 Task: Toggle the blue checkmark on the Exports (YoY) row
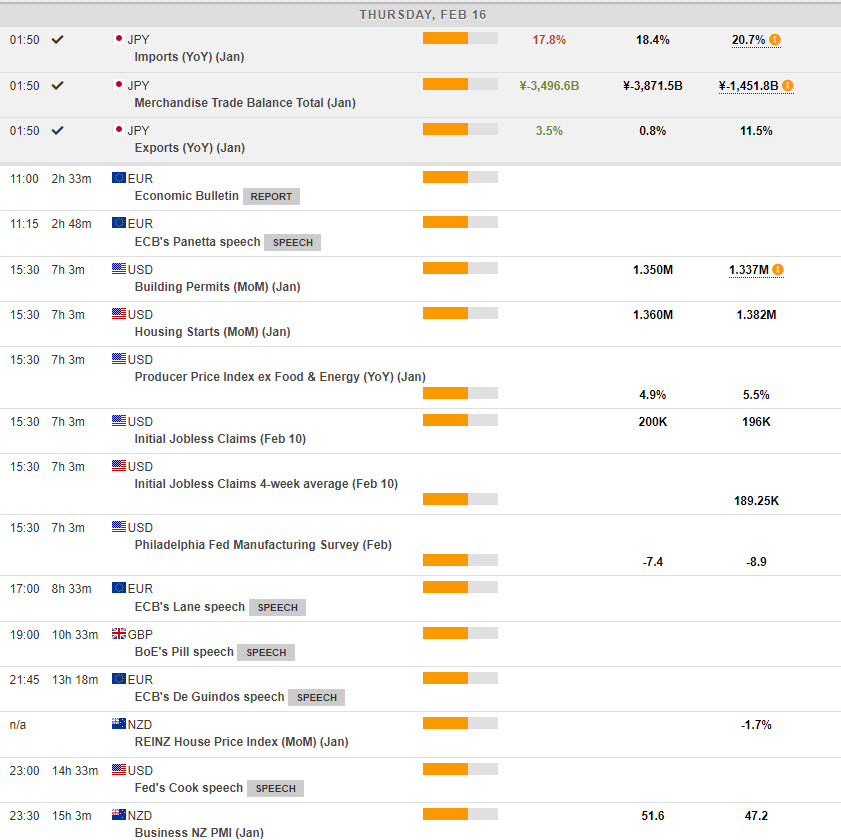coord(58,131)
